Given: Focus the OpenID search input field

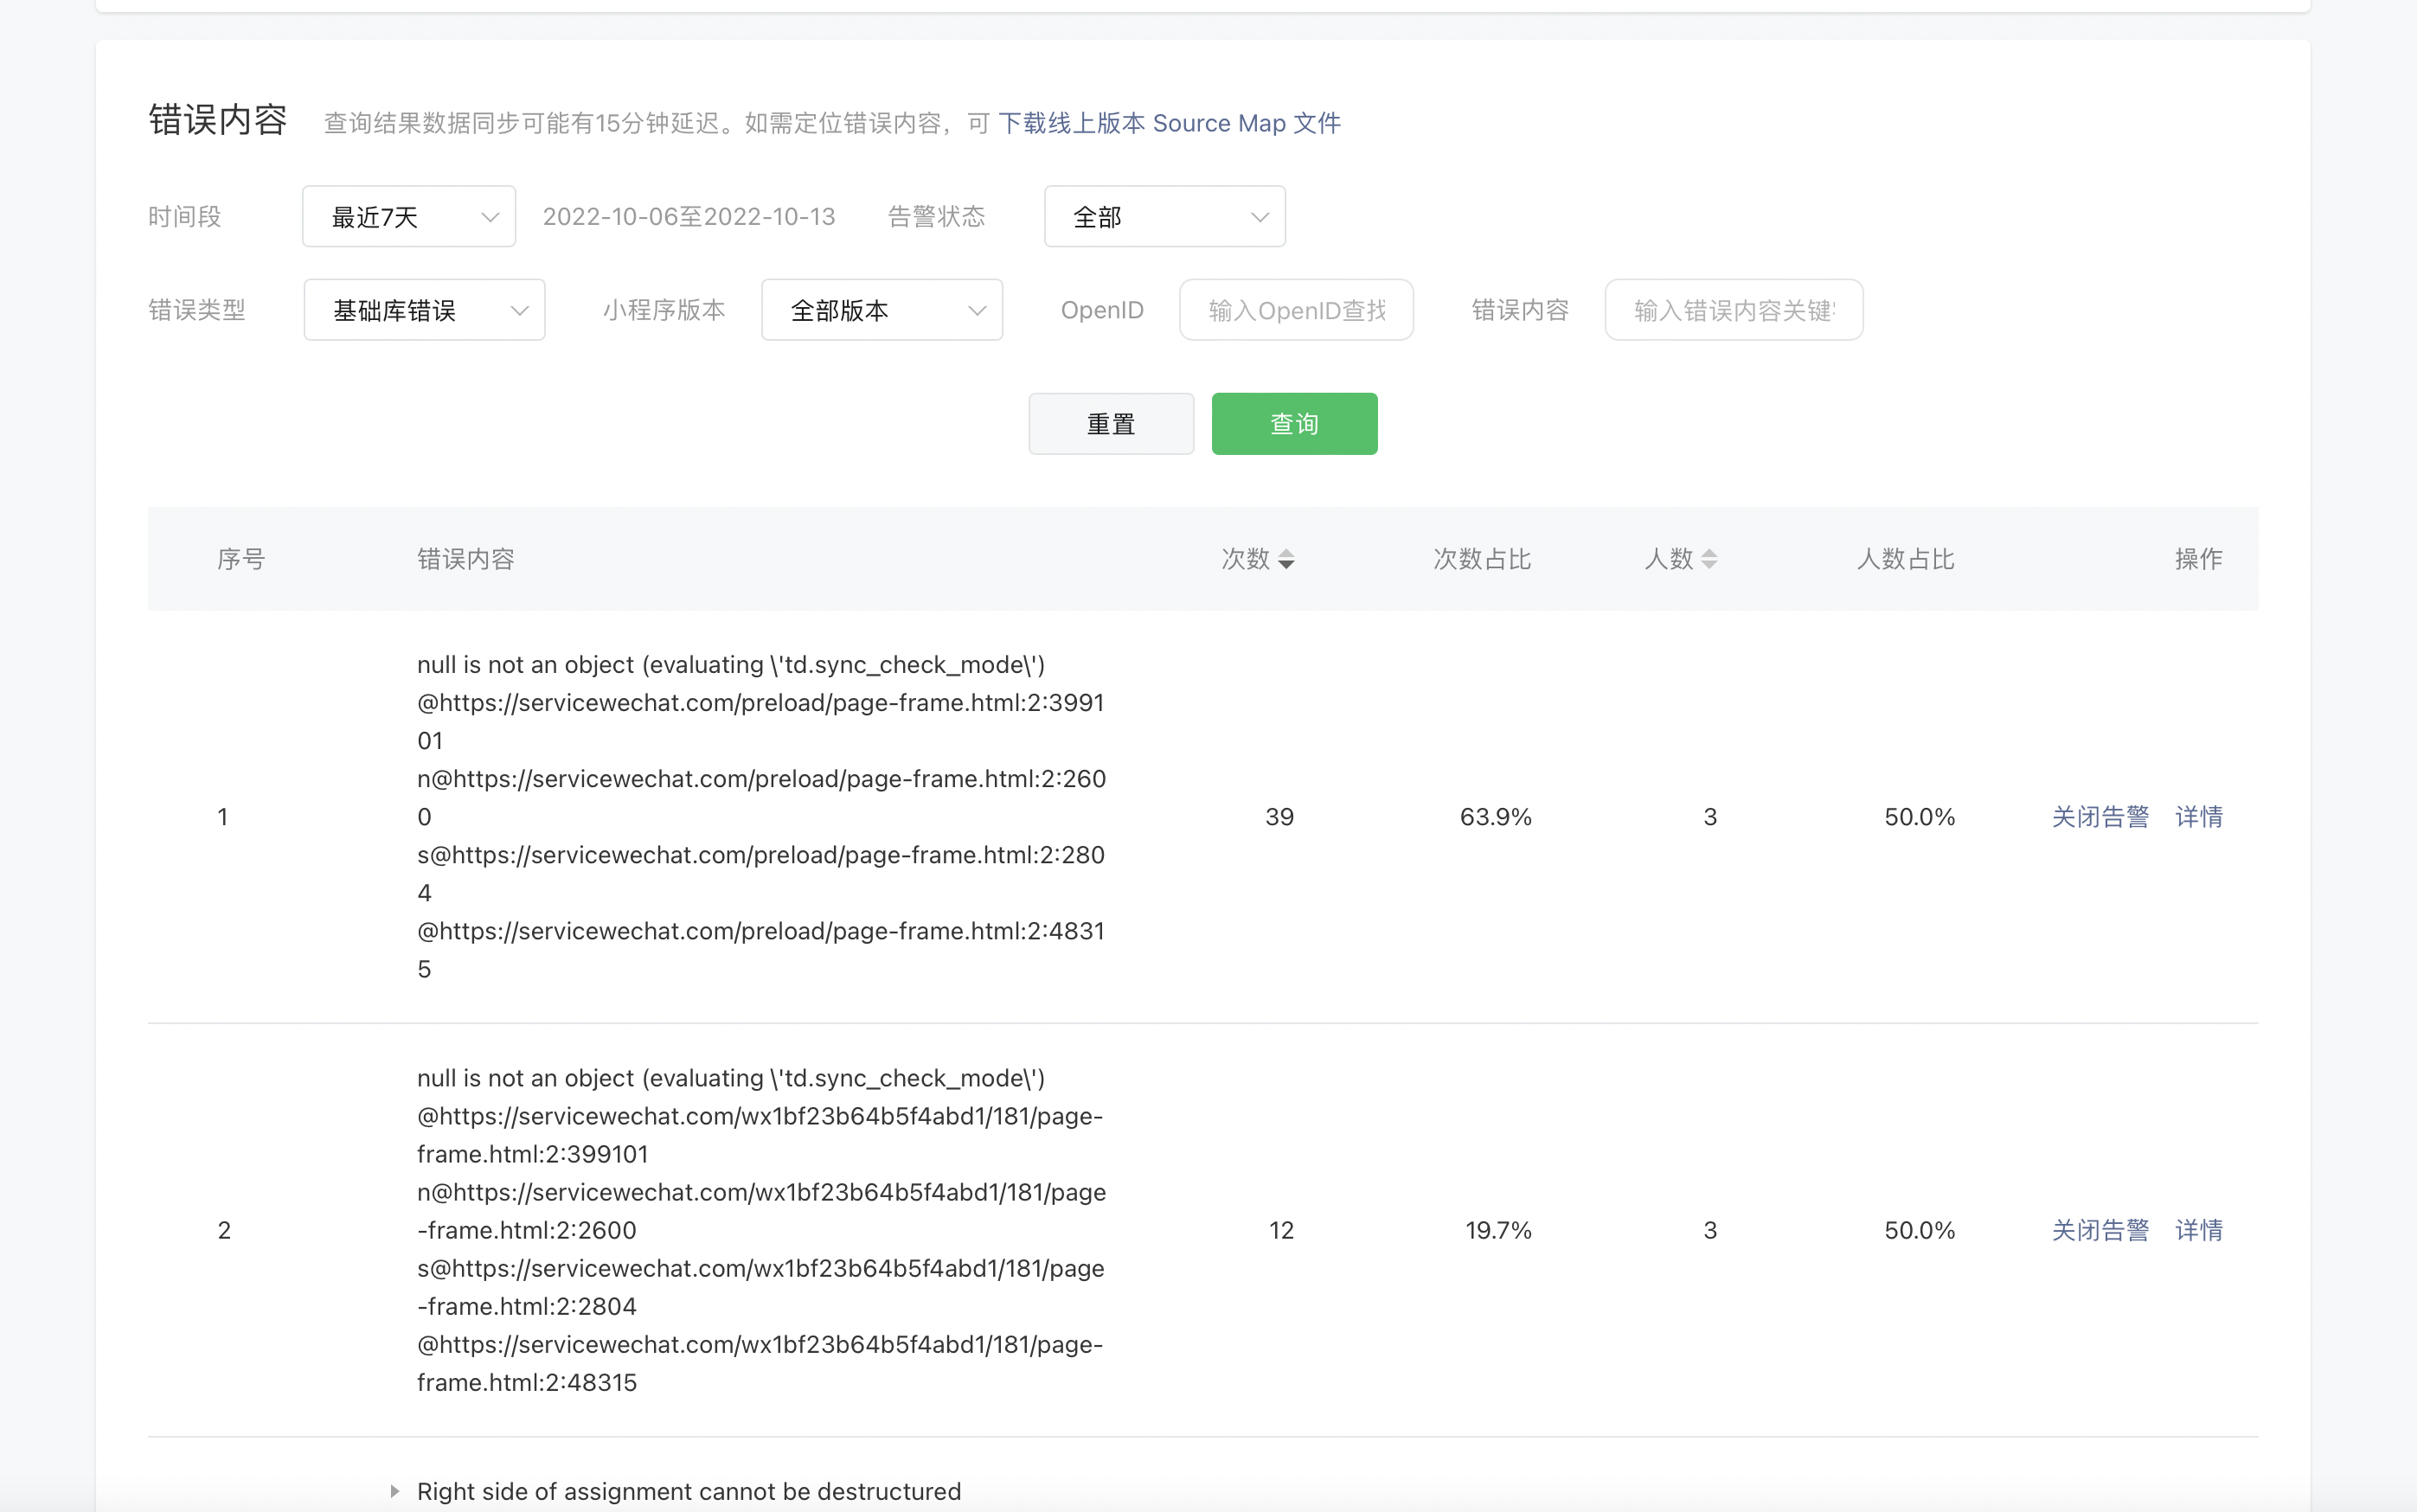Looking at the screenshot, I should point(1296,310).
